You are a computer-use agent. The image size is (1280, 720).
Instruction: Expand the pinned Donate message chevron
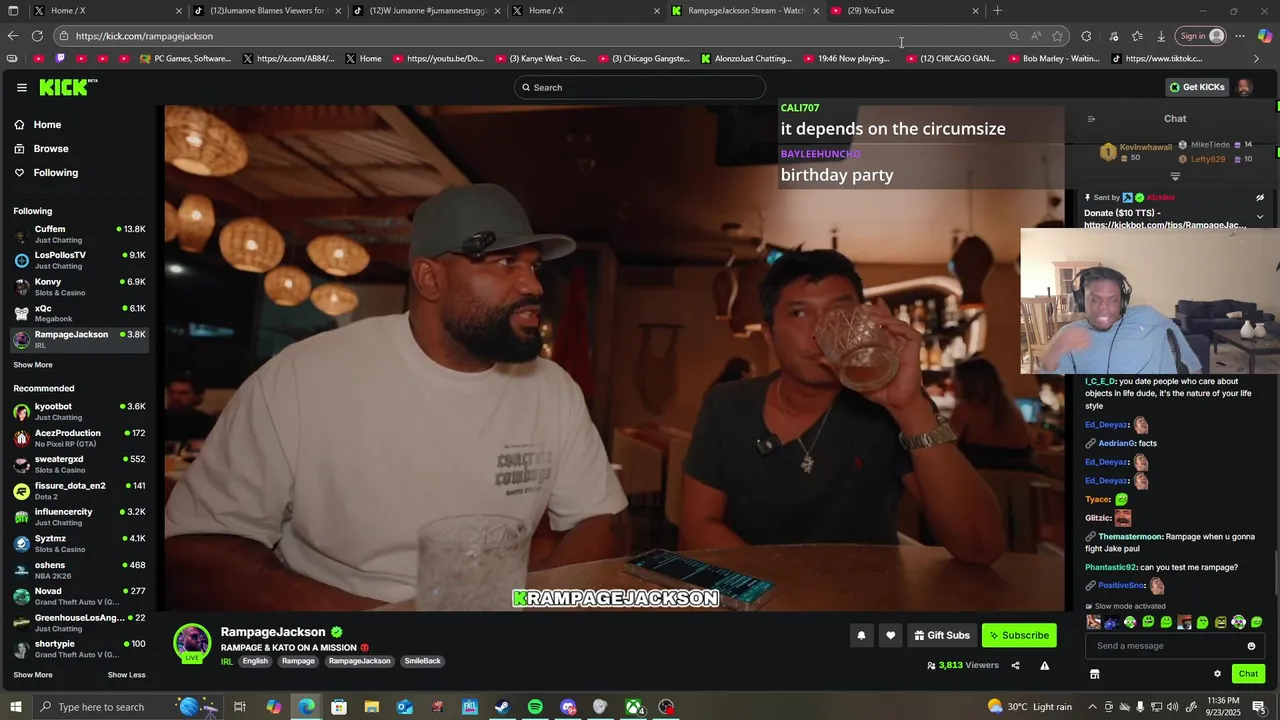point(1260,217)
